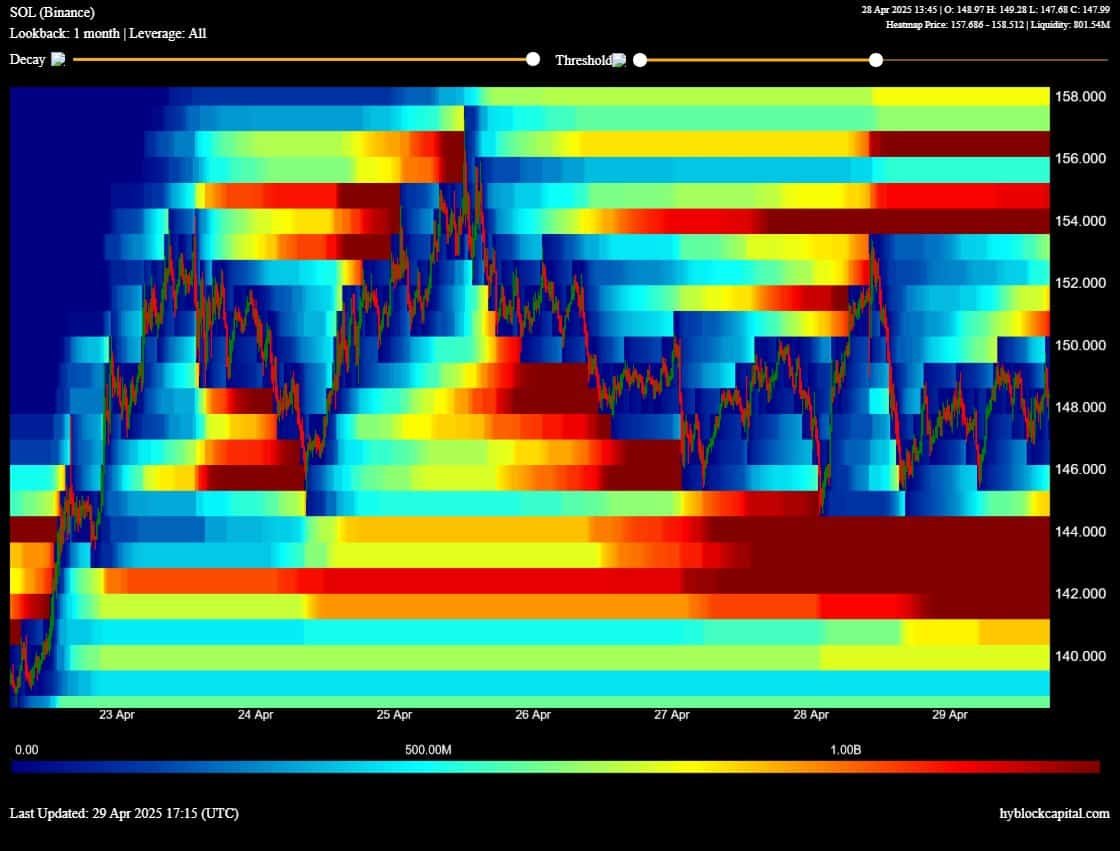Click the 1.00B color legend mark

pos(845,750)
